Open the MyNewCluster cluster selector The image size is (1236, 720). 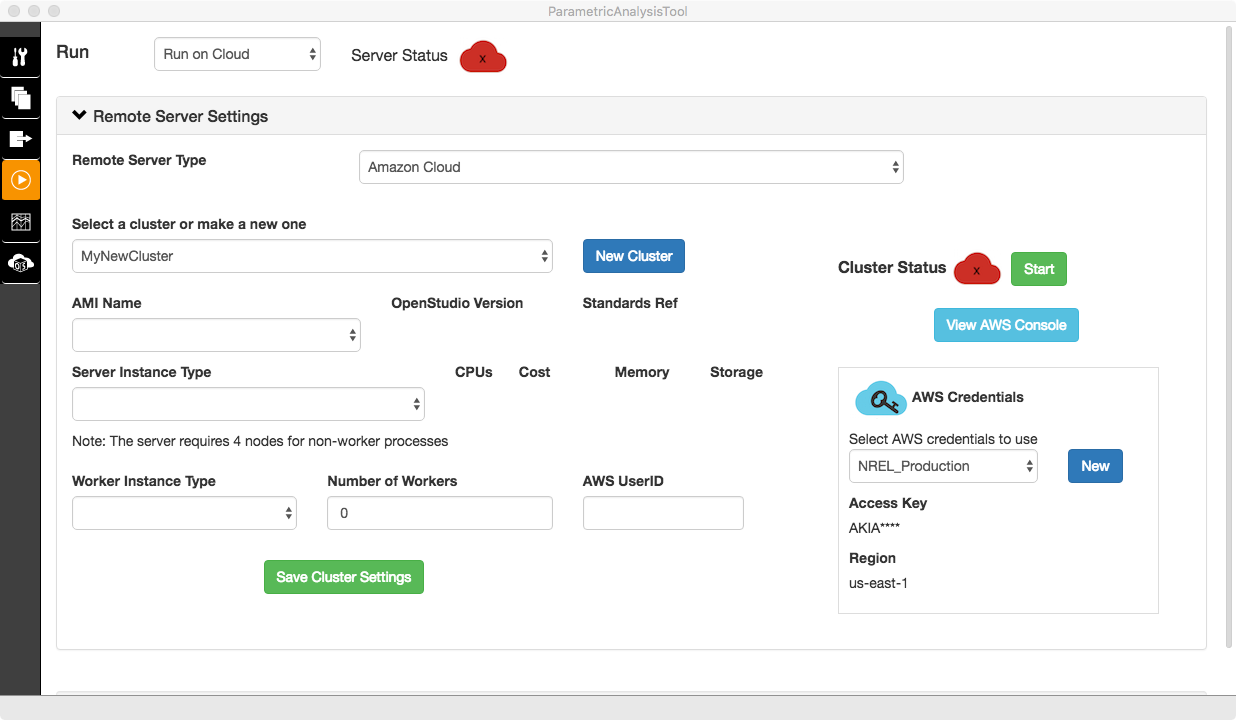tap(312, 256)
